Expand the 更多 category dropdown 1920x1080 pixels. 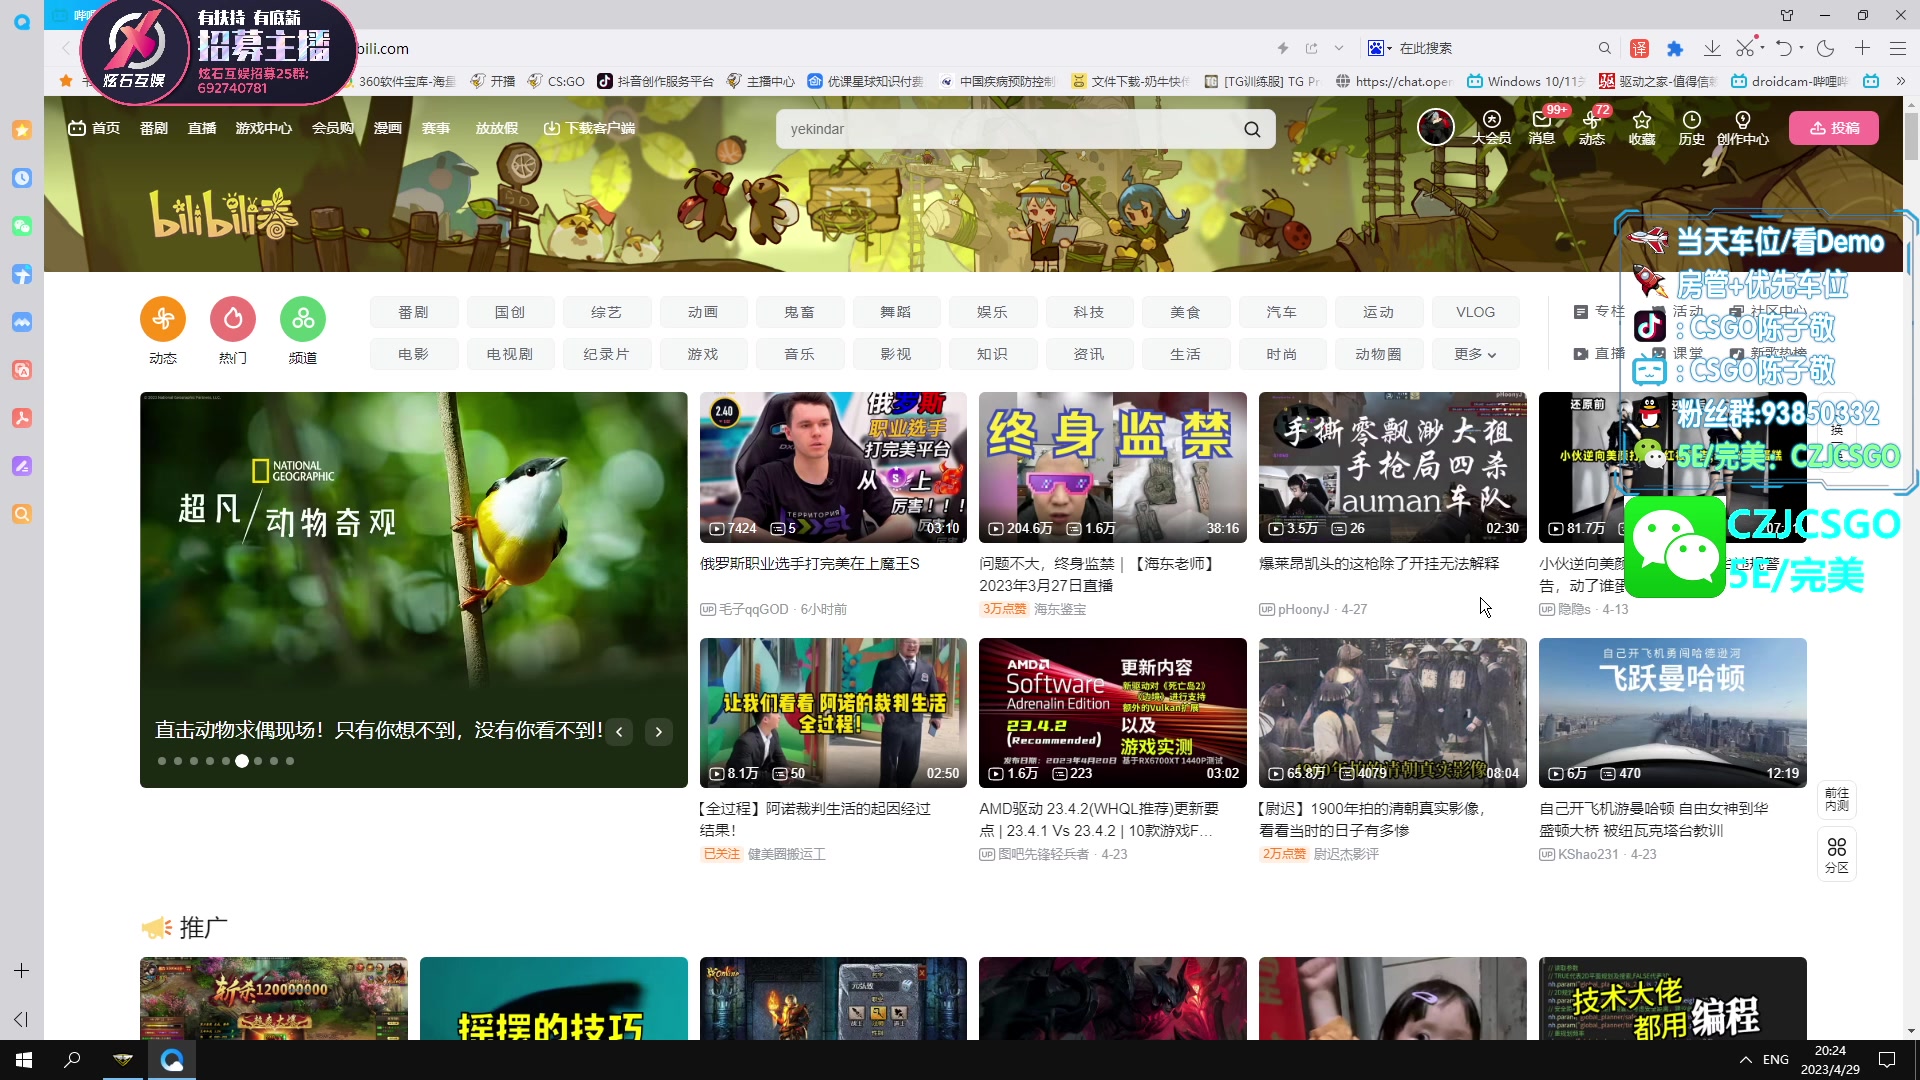[x=1475, y=354]
